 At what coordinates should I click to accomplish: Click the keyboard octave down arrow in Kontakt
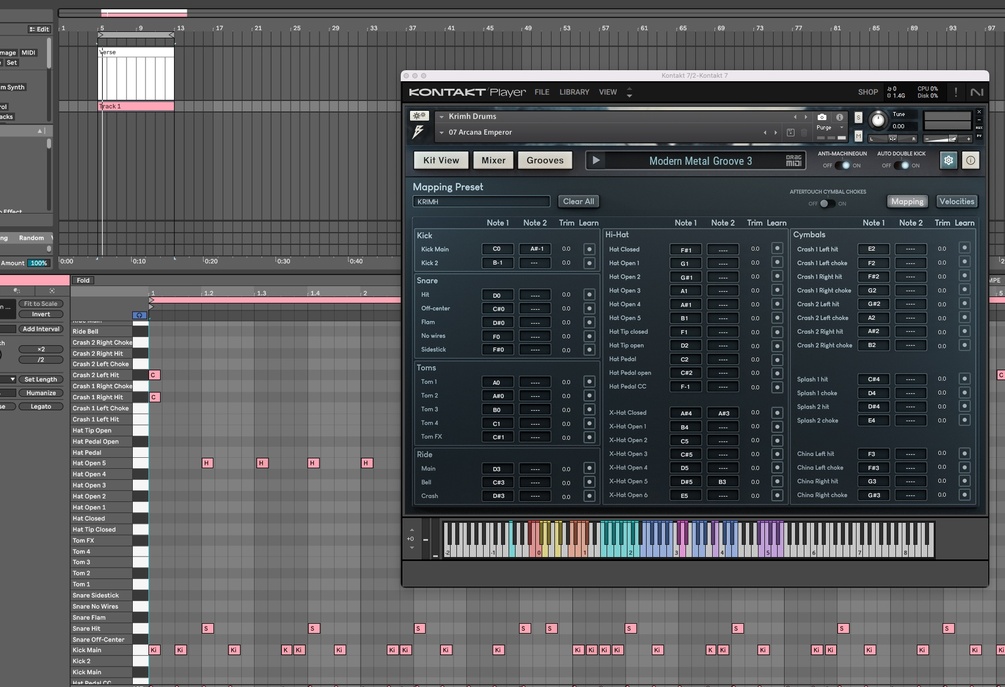[411, 547]
